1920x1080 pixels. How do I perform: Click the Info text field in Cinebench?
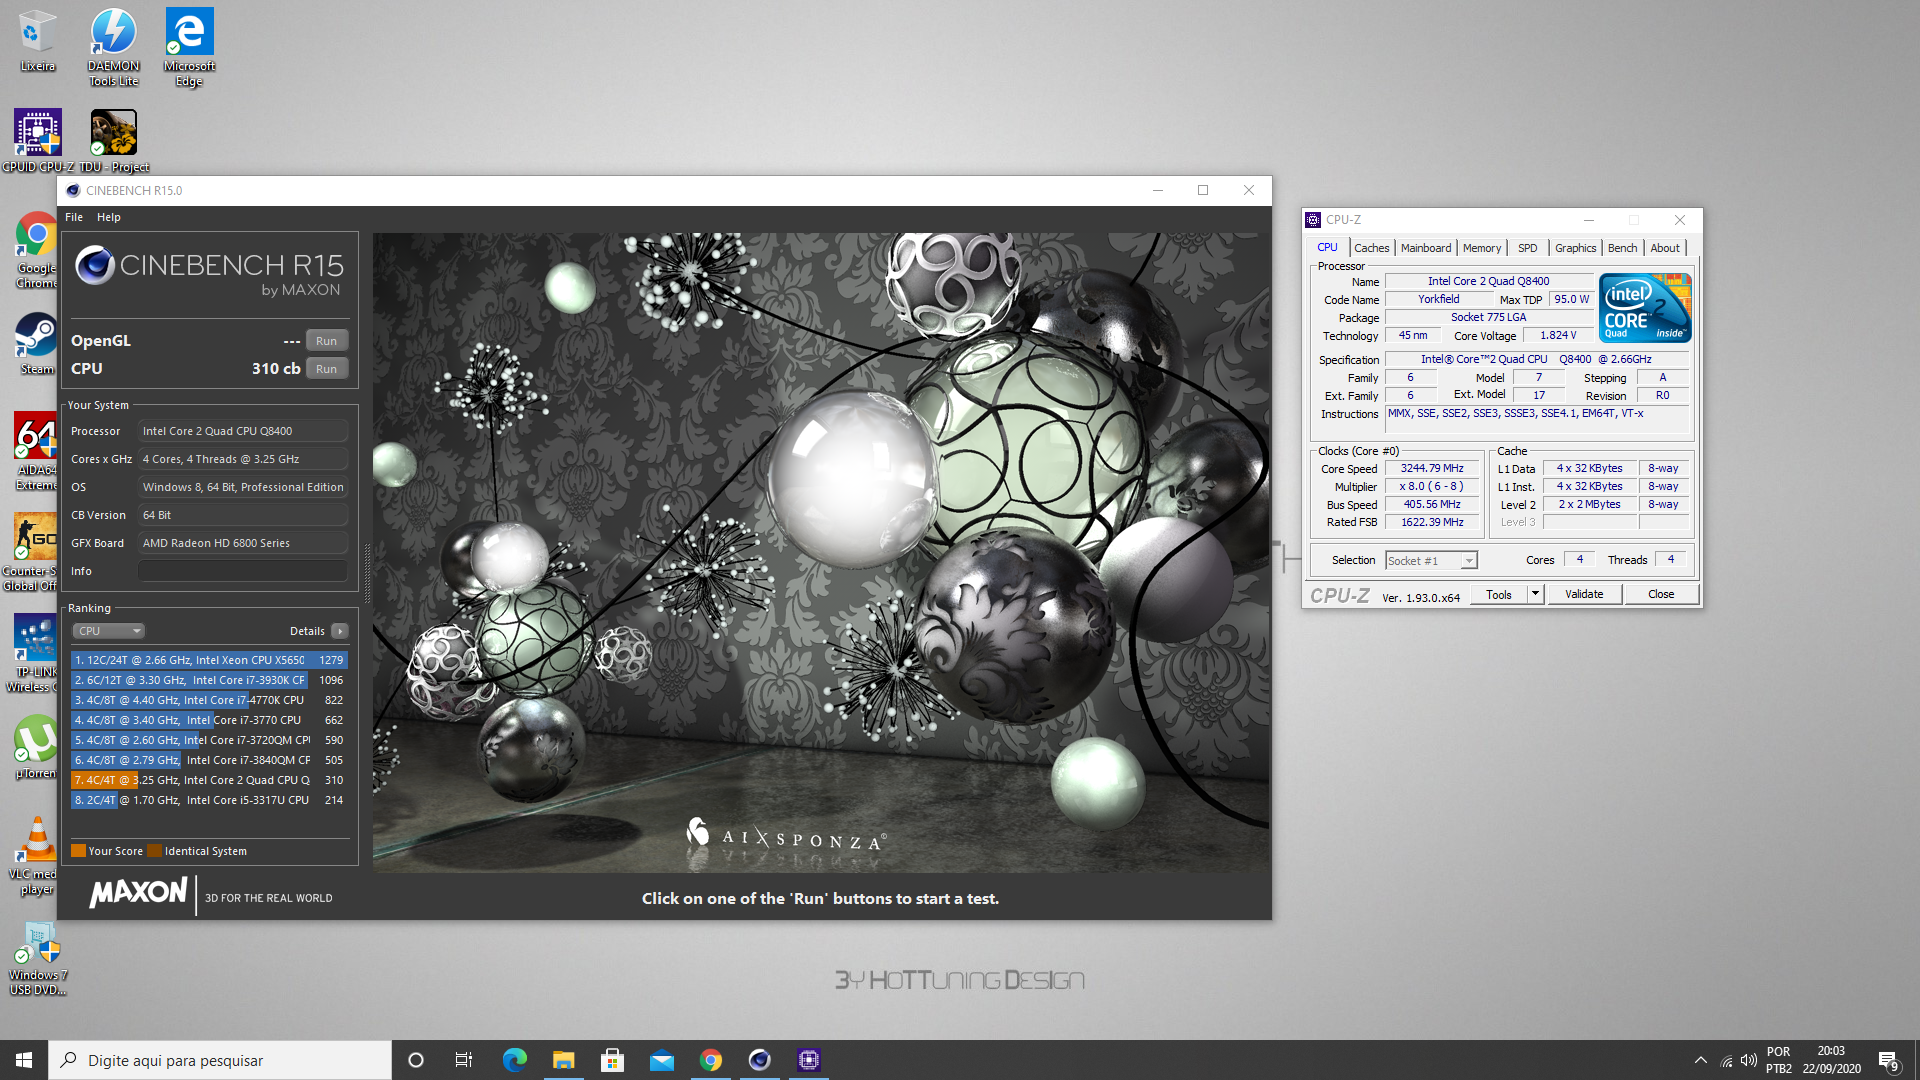coord(243,571)
